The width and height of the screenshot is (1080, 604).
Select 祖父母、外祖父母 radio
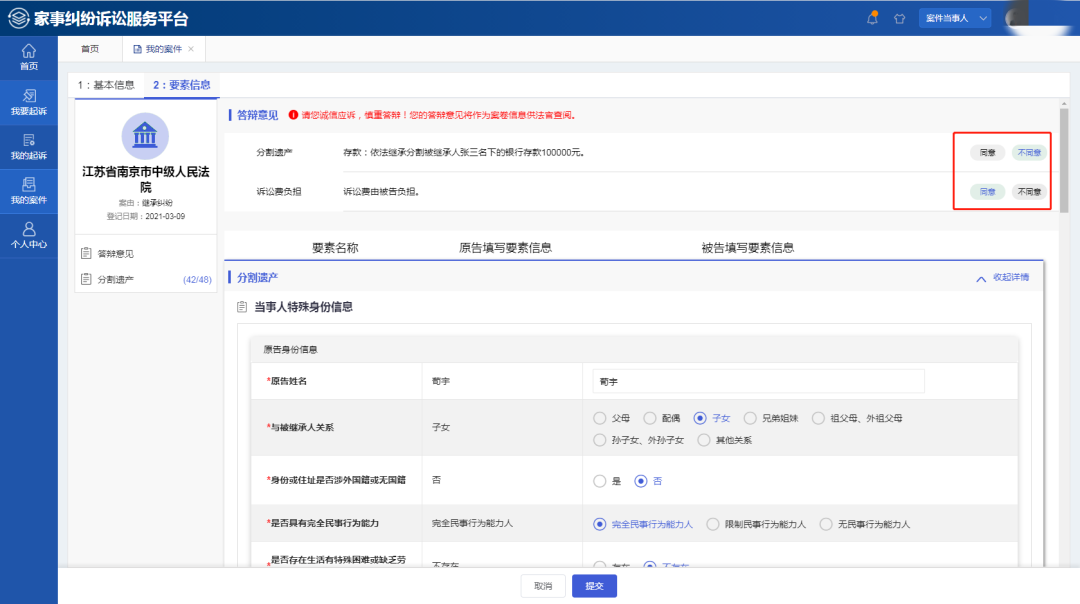[818, 418]
